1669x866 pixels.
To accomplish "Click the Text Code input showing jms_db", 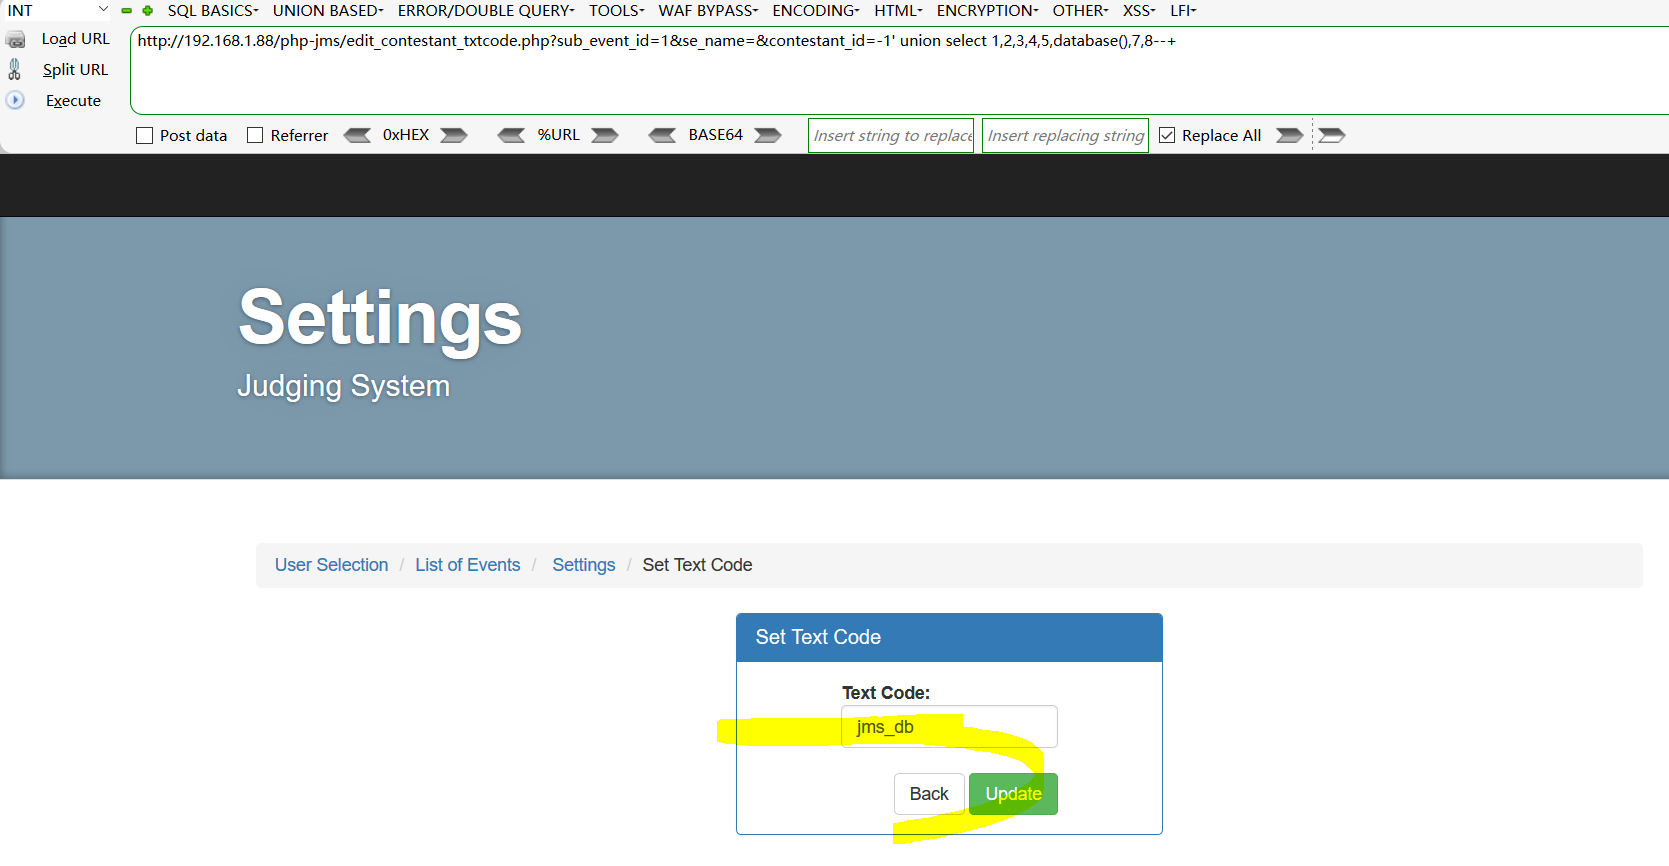I will click(949, 727).
